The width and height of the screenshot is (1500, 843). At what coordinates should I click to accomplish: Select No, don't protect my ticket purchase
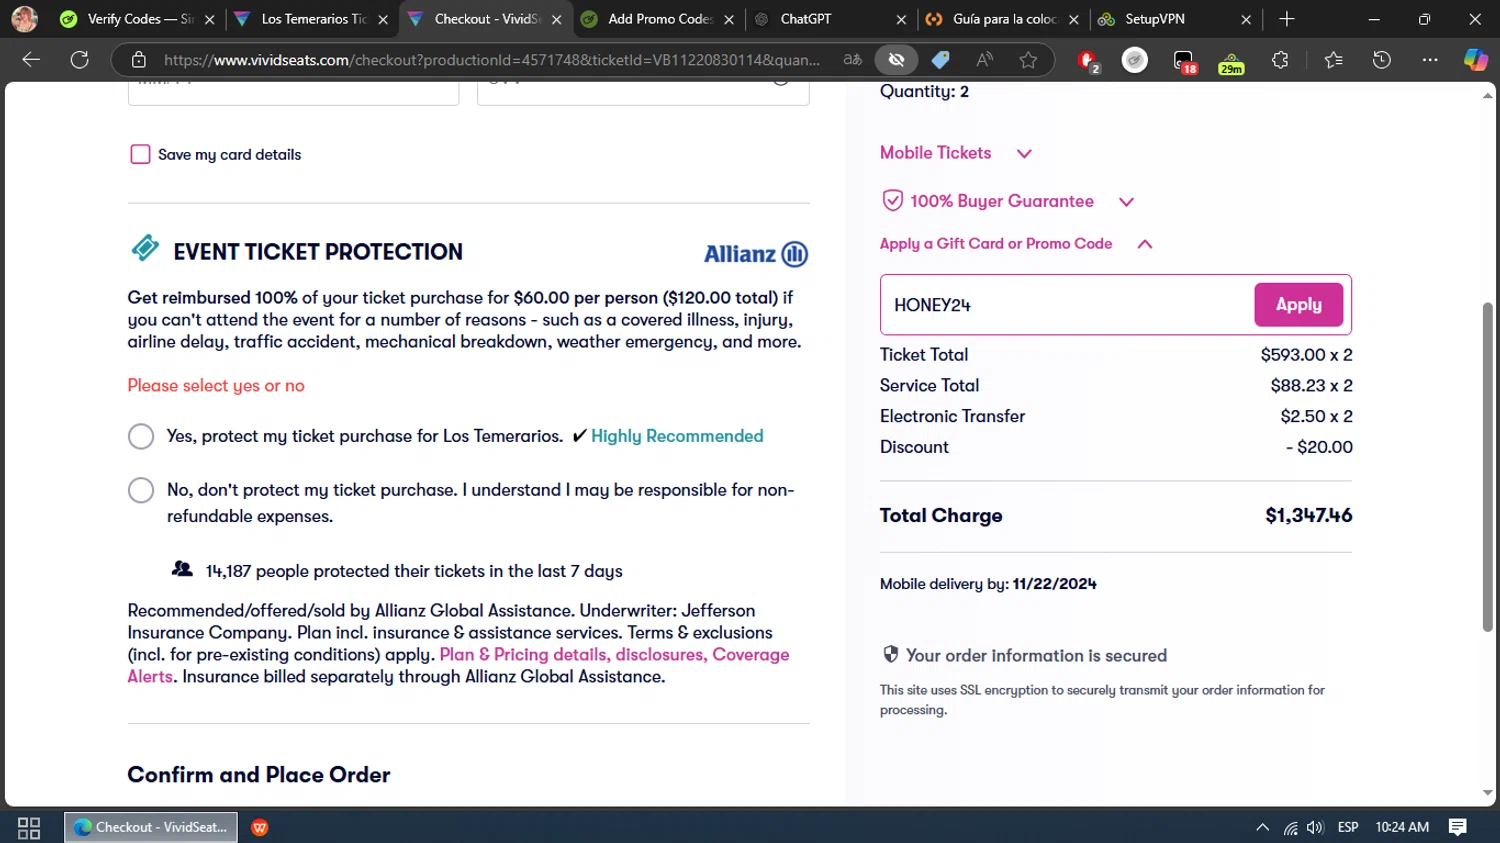[141, 490]
